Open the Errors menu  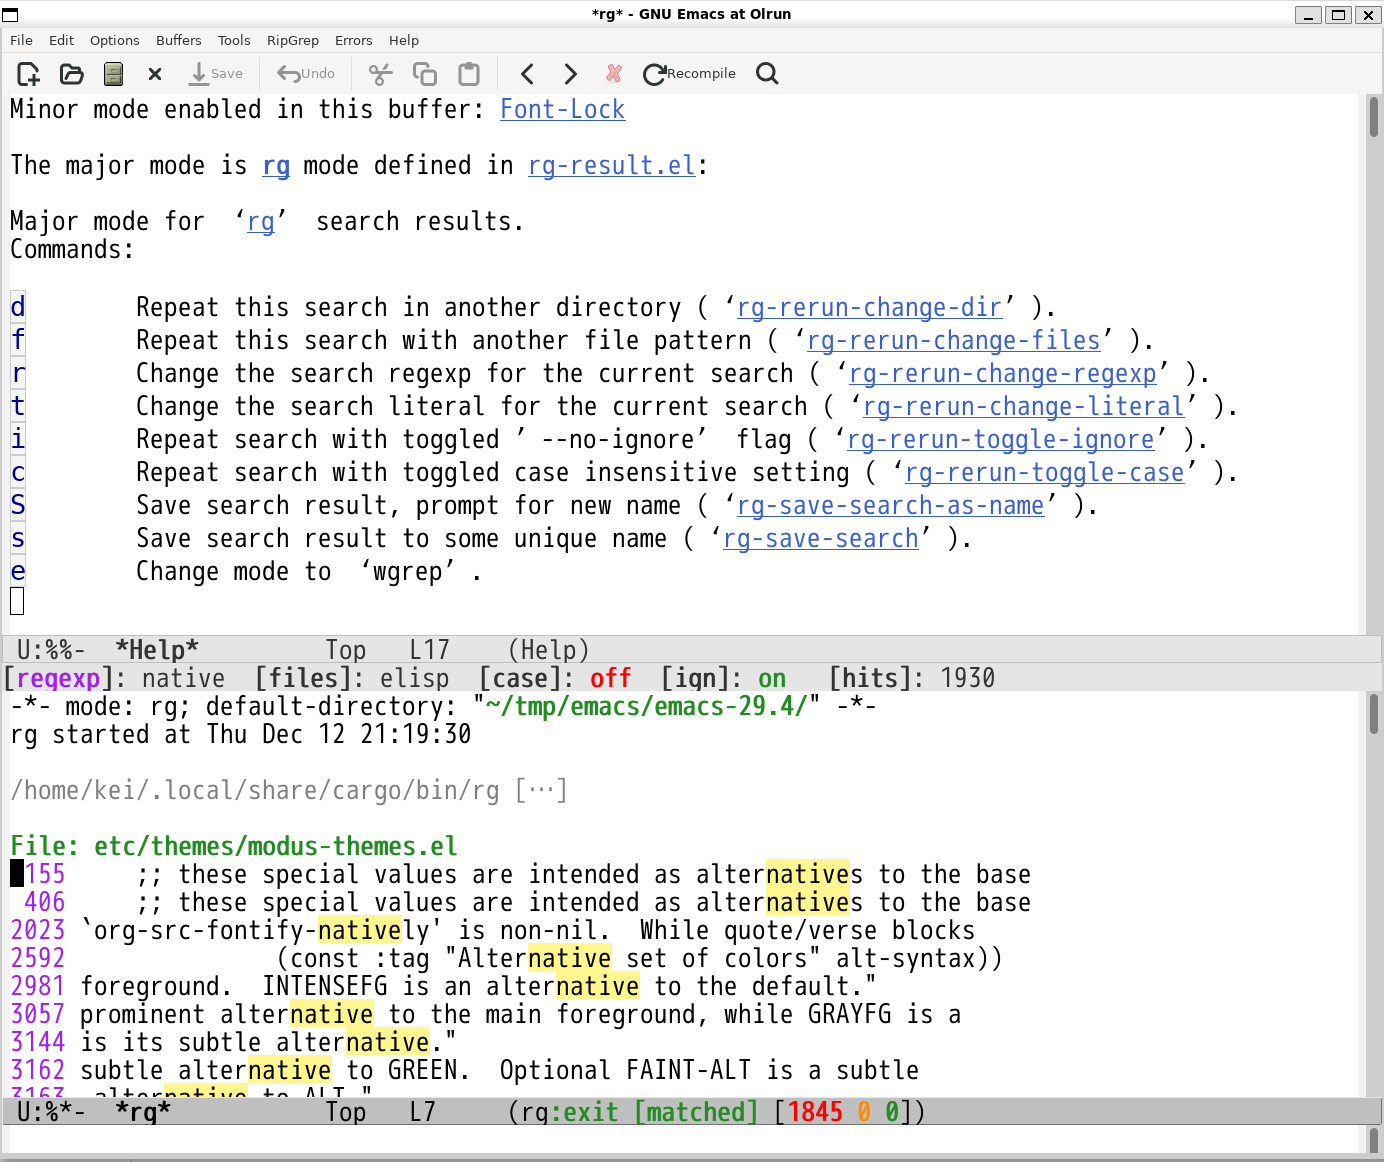(x=353, y=40)
